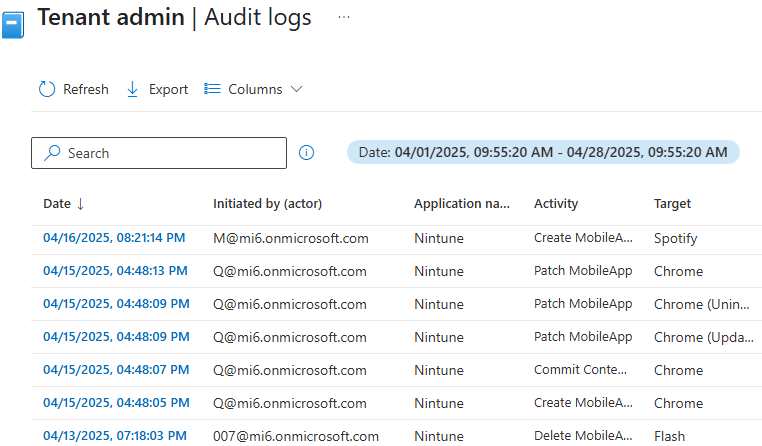
Task: Click the magnifier icon in search box
Action: click(52, 153)
